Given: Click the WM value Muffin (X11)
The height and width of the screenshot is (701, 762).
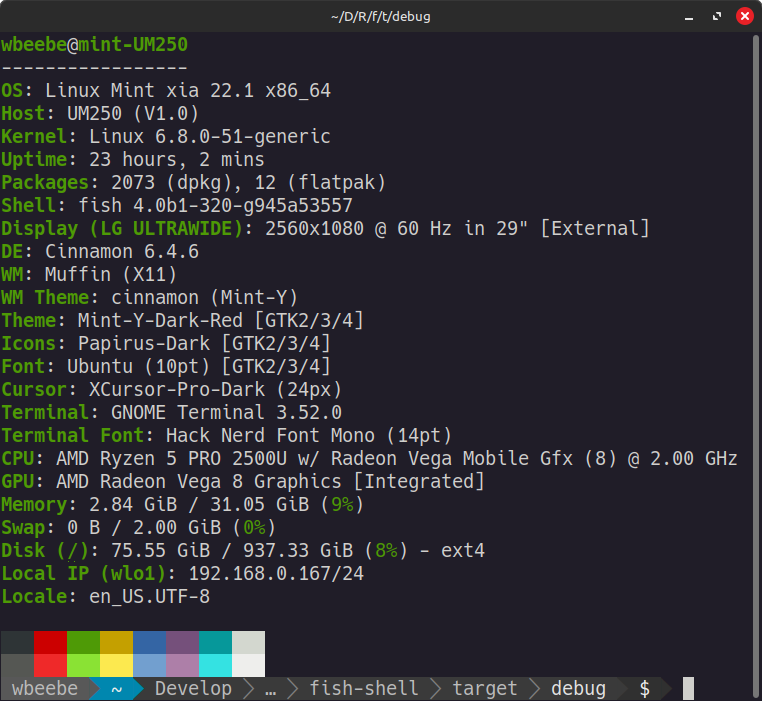Looking at the screenshot, I should [x=111, y=274].
